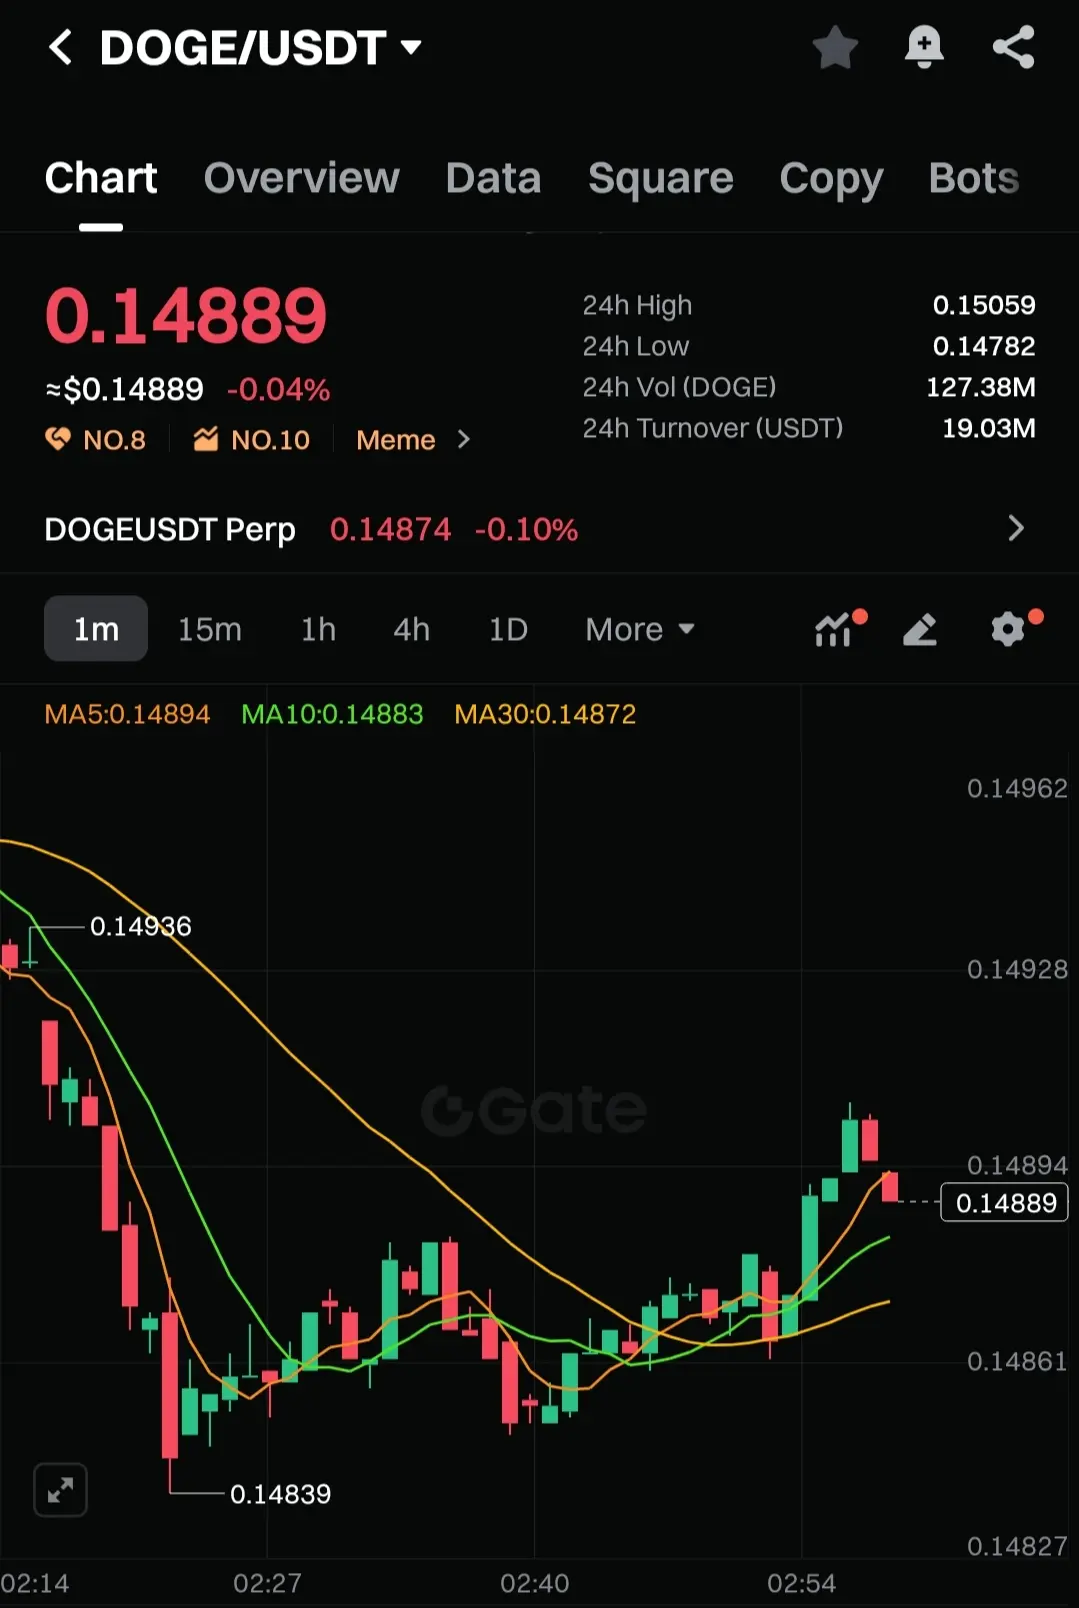
Task: Tap the NO.8 heart rank icon
Action: pyautogui.click(x=58, y=439)
